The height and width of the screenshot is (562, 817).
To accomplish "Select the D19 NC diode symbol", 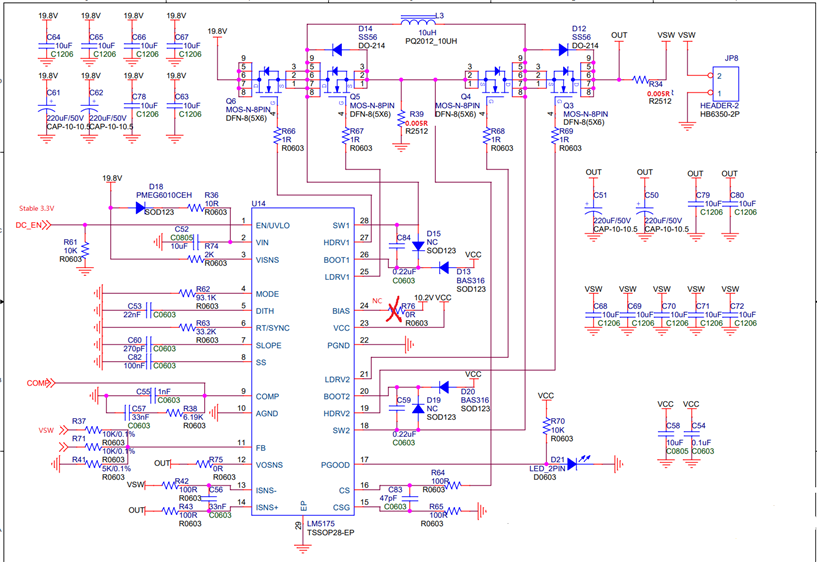I will click(x=418, y=408).
